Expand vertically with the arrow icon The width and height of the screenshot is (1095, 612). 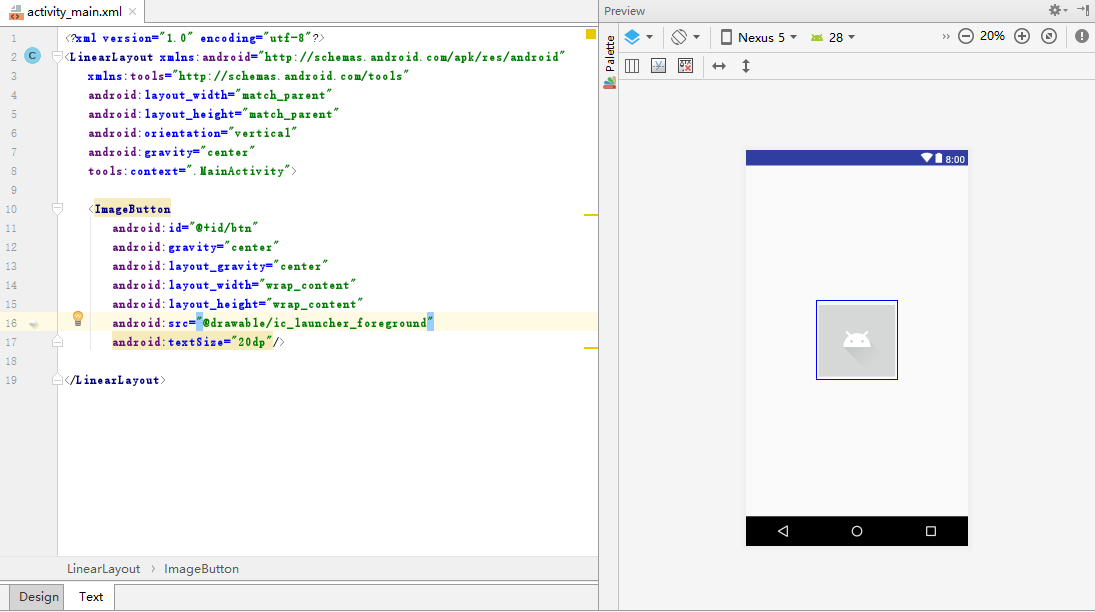point(745,66)
